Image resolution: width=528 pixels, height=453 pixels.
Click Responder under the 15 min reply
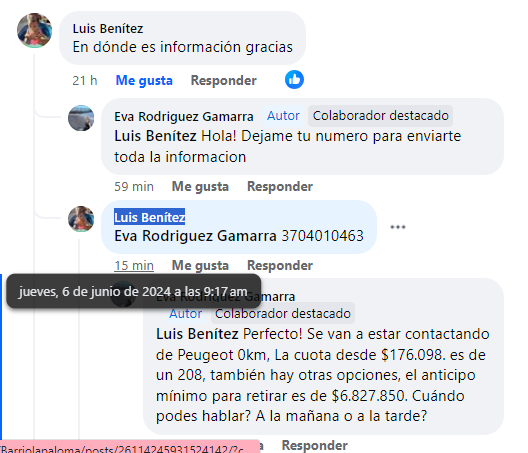[x=280, y=265]
